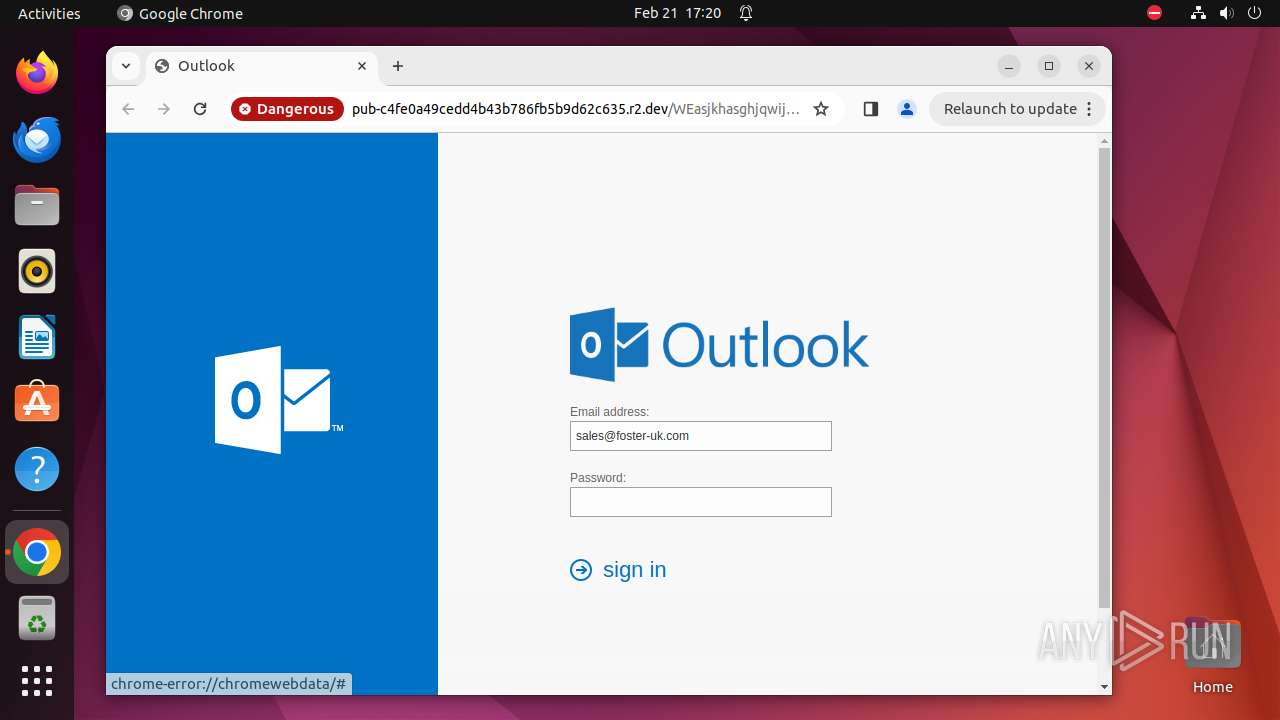Click the white Outlook logo on blue panel

[x=279, y=400]
